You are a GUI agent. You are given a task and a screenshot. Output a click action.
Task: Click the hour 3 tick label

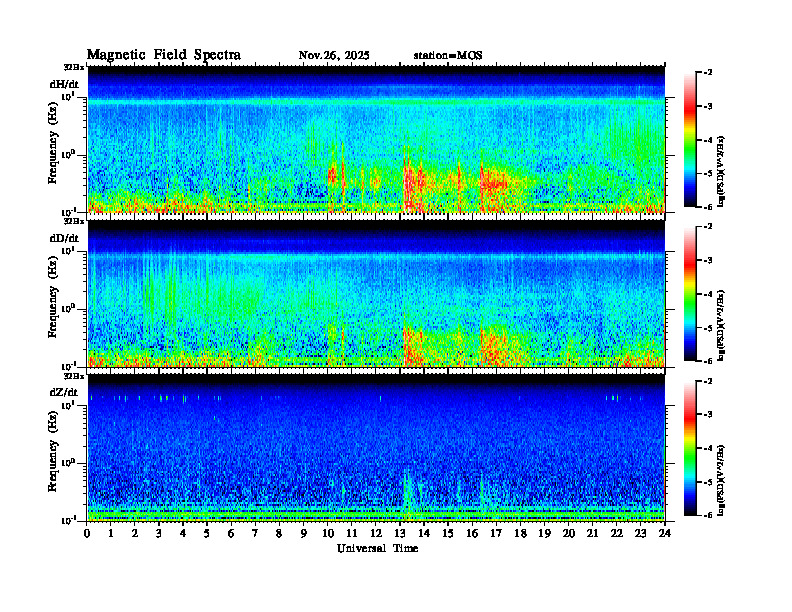pos(159,534)
